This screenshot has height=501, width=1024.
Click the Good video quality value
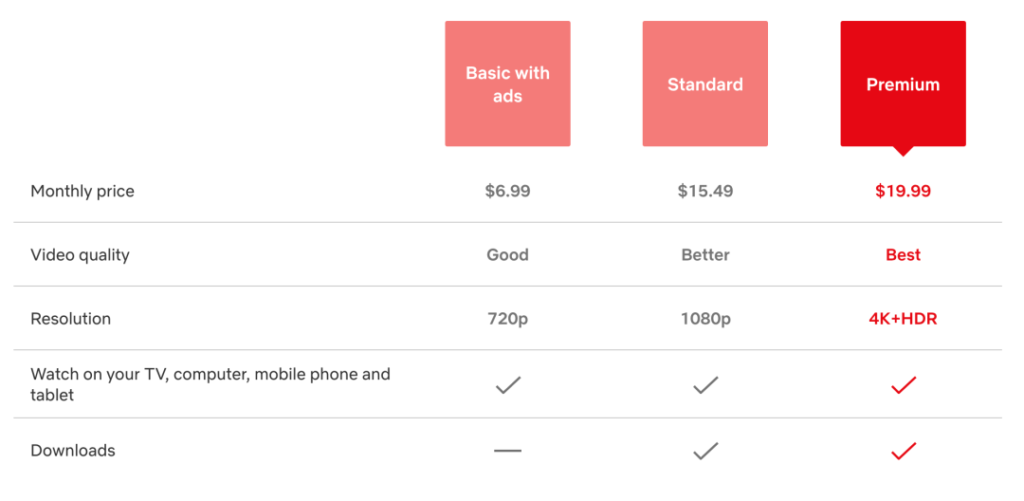coord(507,255)
